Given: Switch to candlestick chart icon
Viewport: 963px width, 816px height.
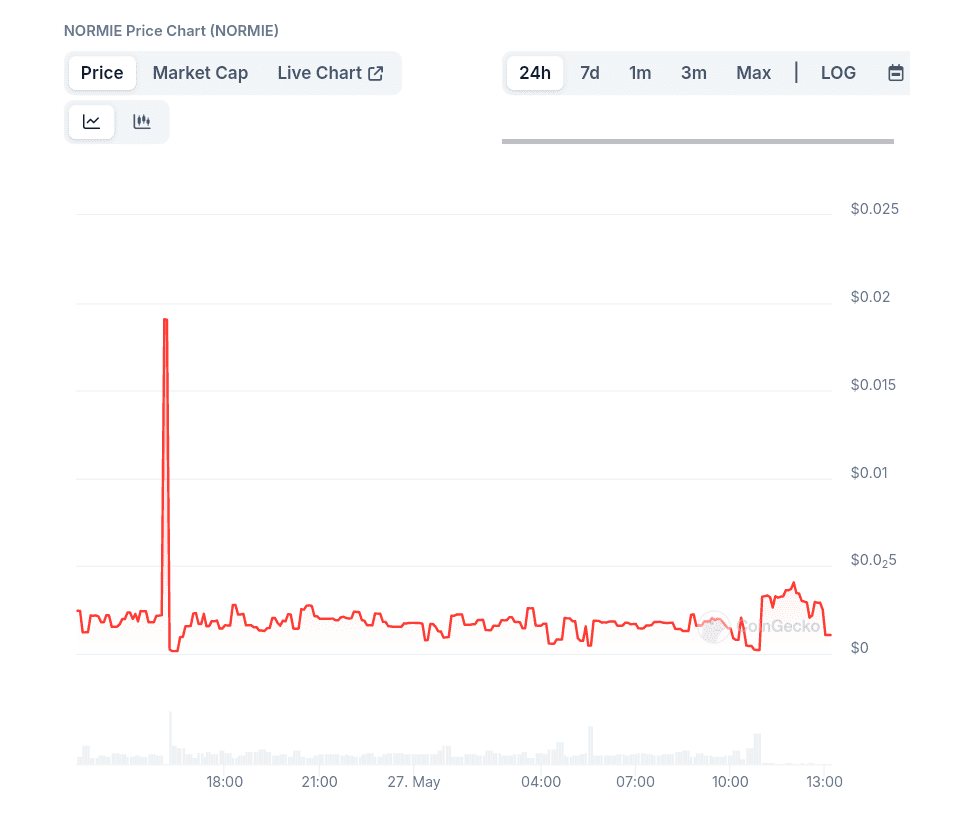Looking at the screenshot, I should [x=142, y=122].
